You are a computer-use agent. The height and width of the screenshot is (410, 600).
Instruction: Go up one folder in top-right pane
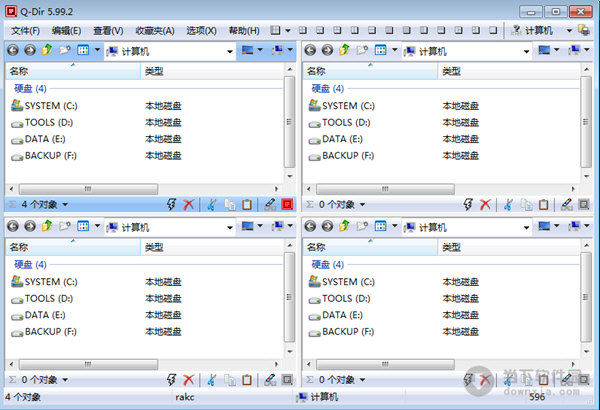coord(344,50)
